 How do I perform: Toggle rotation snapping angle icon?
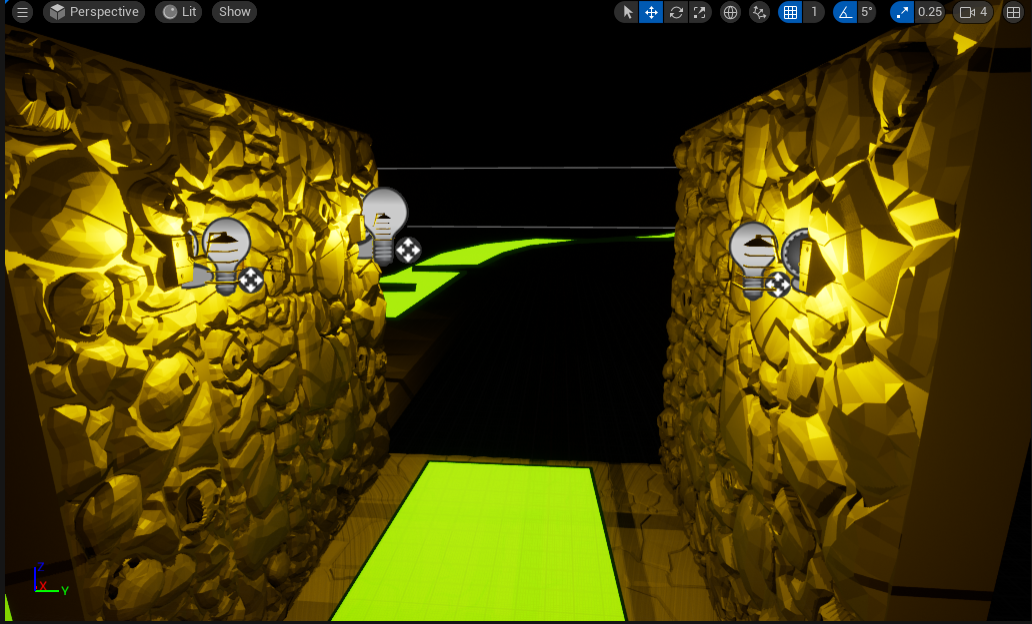pyautogui.click(x=845, y=12)
